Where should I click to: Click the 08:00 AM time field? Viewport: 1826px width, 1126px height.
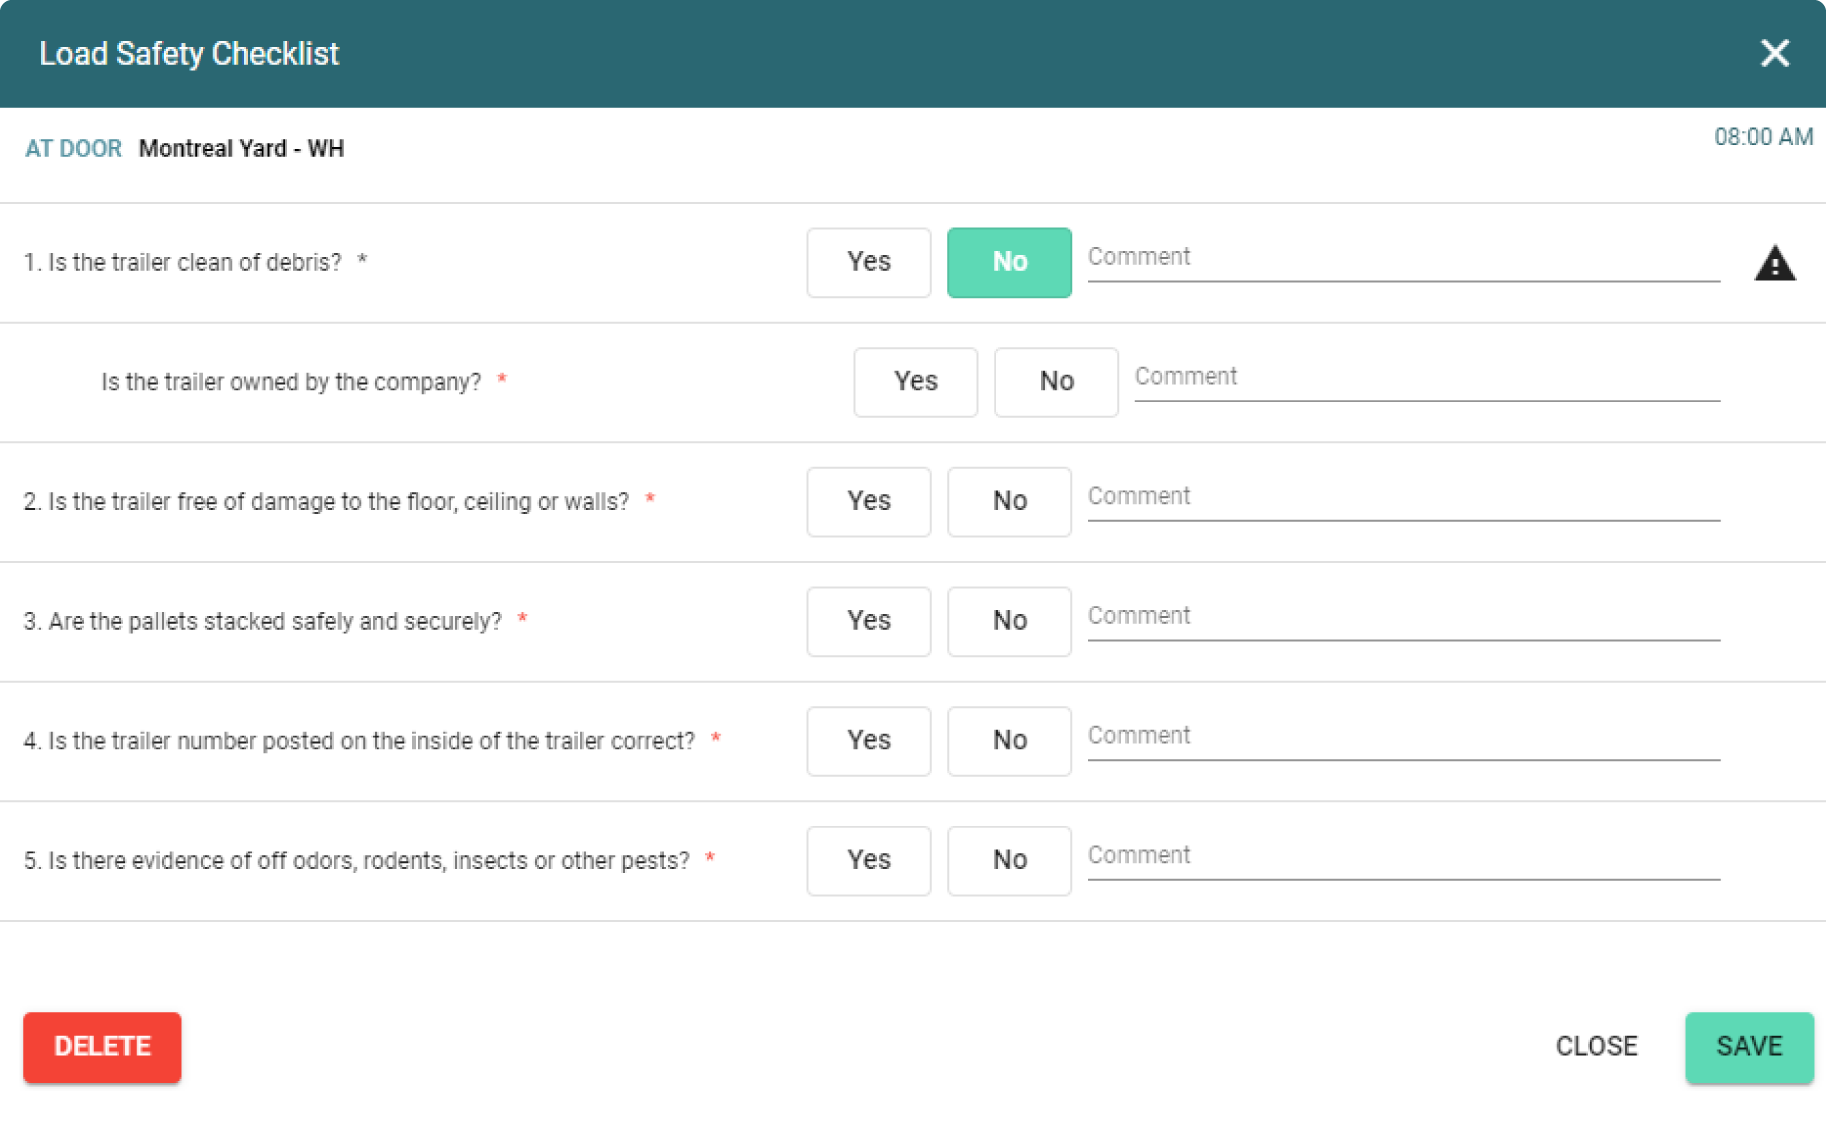[x=1764, y=137]
